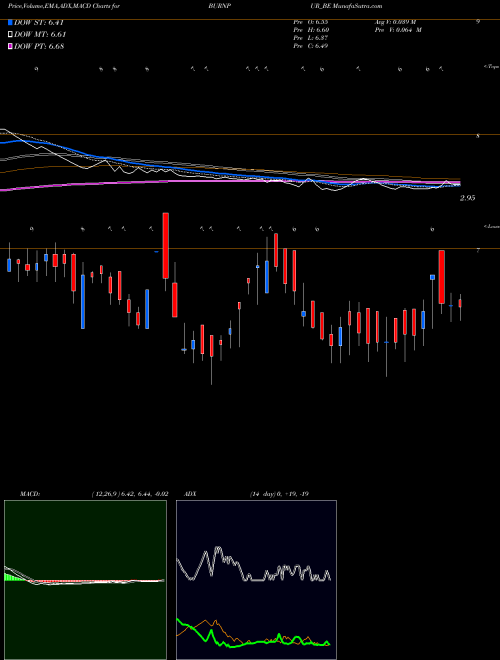Viewport: 500px width, 660px height.
Task: Click the white DOW MT legend swatch
Action: pyautogui.click(x=11, y=35)
